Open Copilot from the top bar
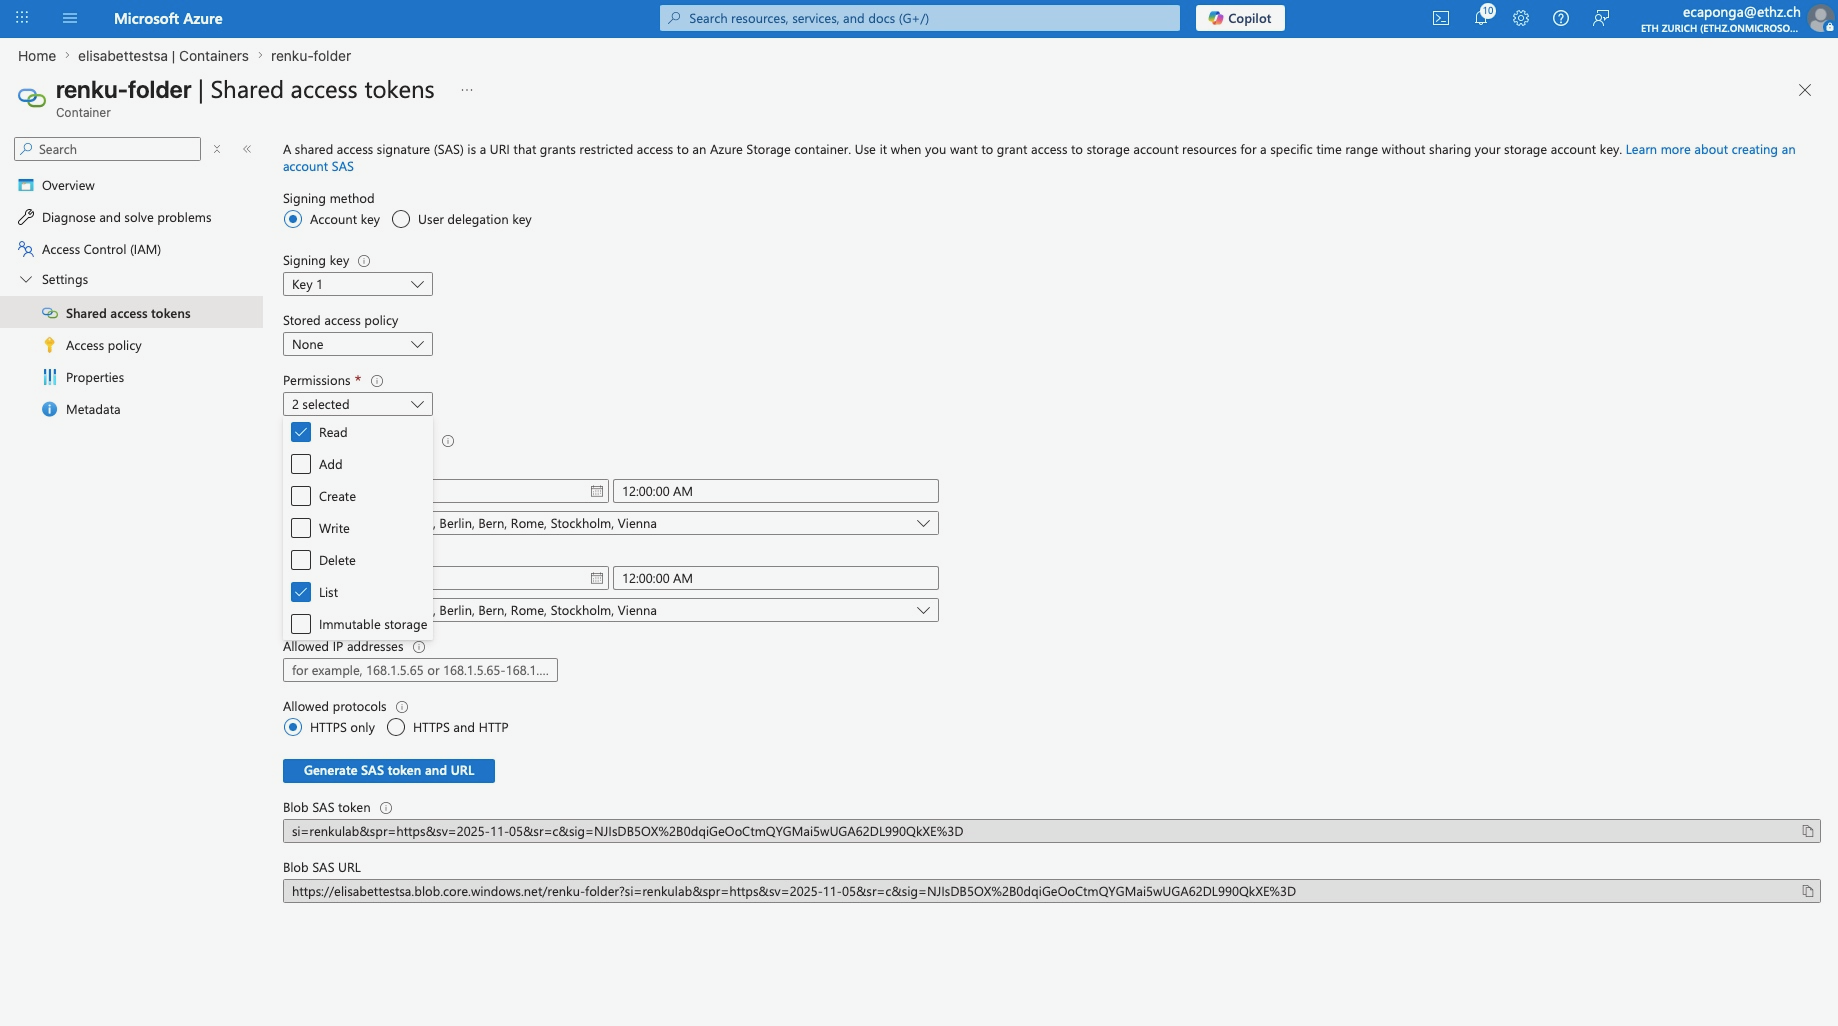This screenshot has width=1838, height=1026. click(x=1240, y=18)
